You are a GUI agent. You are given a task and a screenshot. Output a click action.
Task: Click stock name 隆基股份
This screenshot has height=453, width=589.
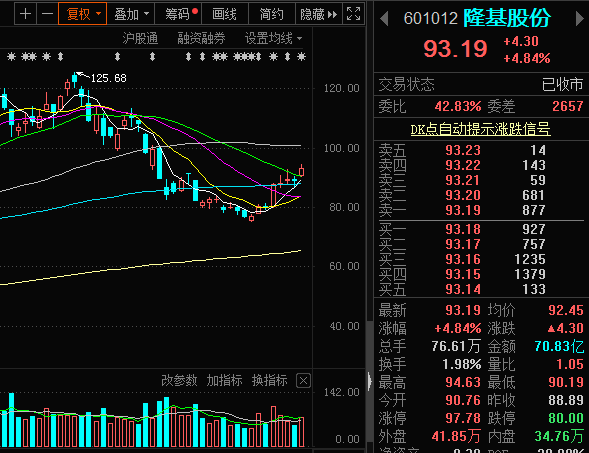507,18
